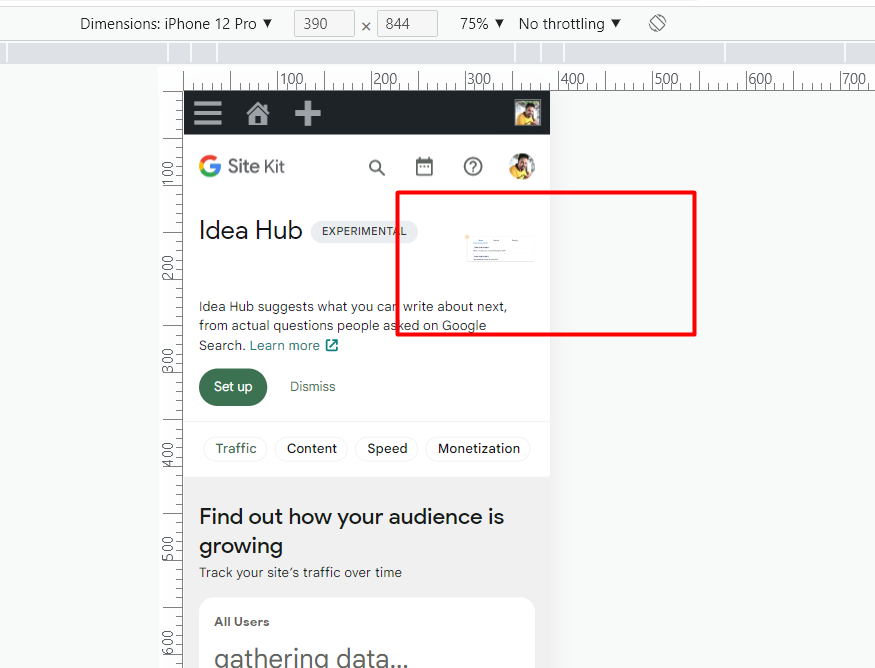Click the plus new-content icon
Viewport: 875px width, 668px height.
pyautogui.click(x=307, y=113)
